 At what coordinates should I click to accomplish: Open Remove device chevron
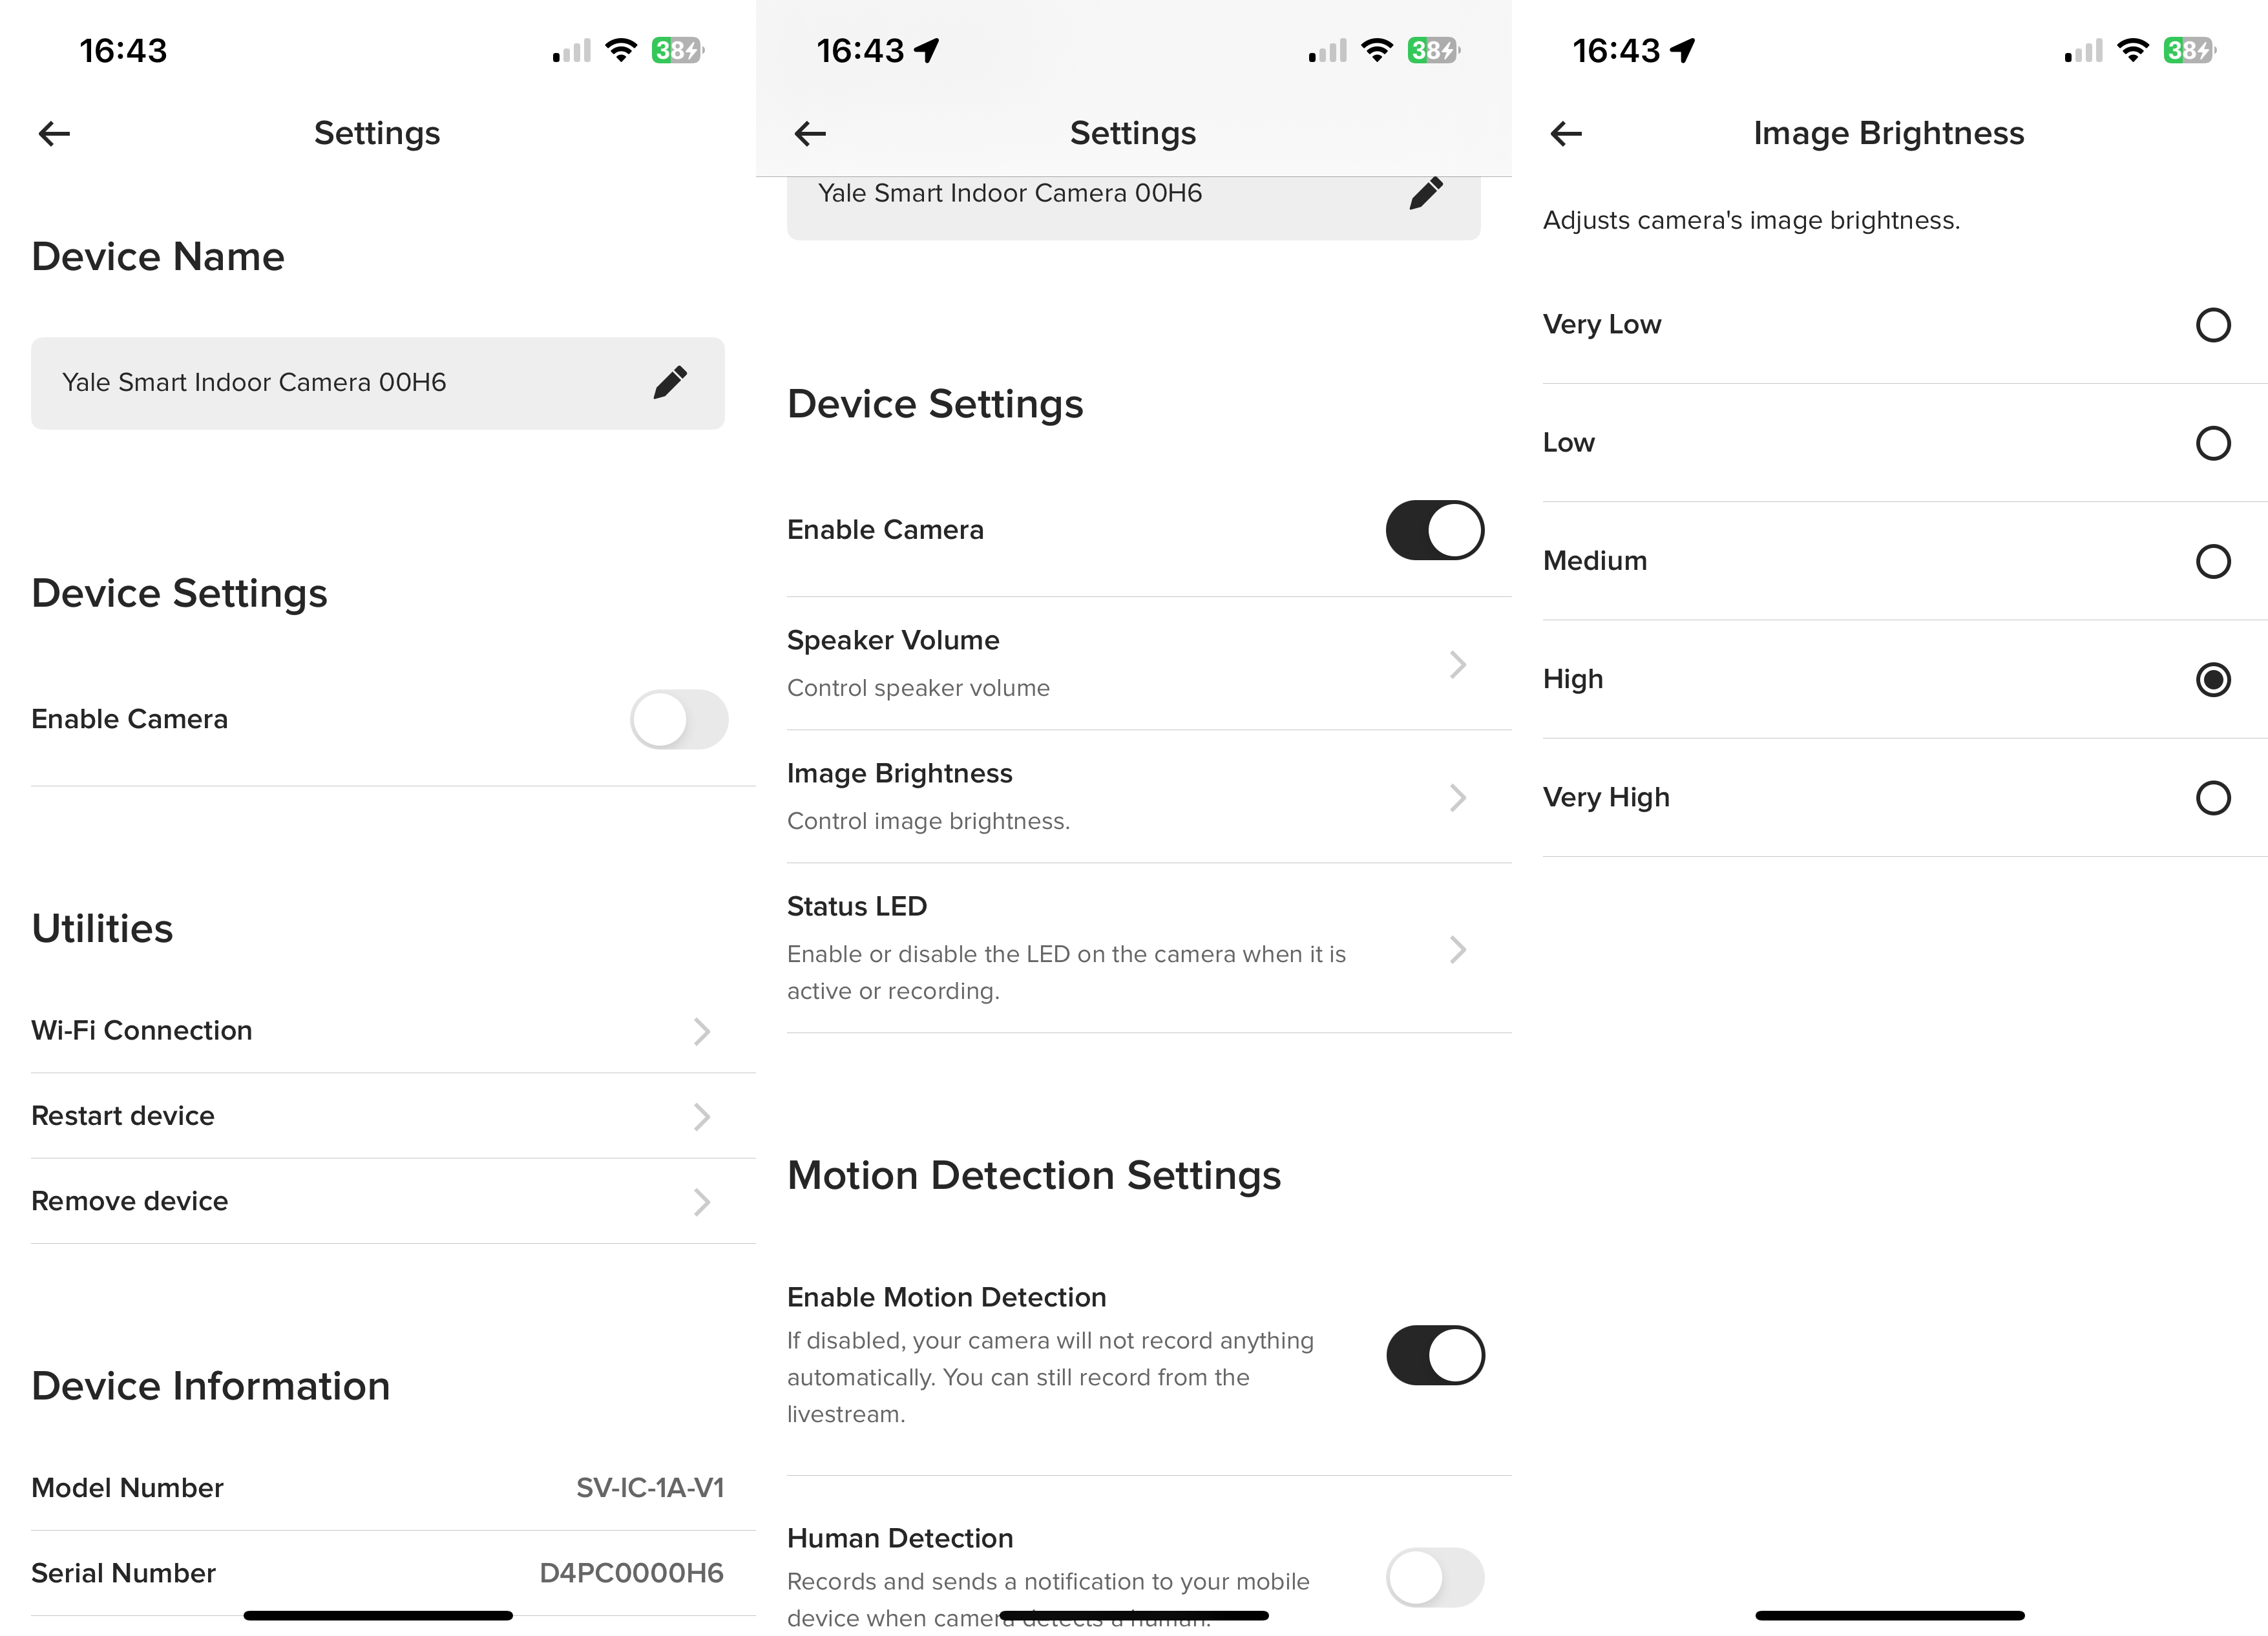(x=702, y=1201)
